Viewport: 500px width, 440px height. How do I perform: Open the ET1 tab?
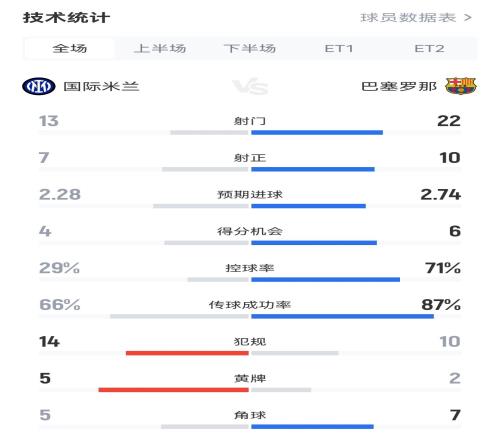(x=339, y=48)
